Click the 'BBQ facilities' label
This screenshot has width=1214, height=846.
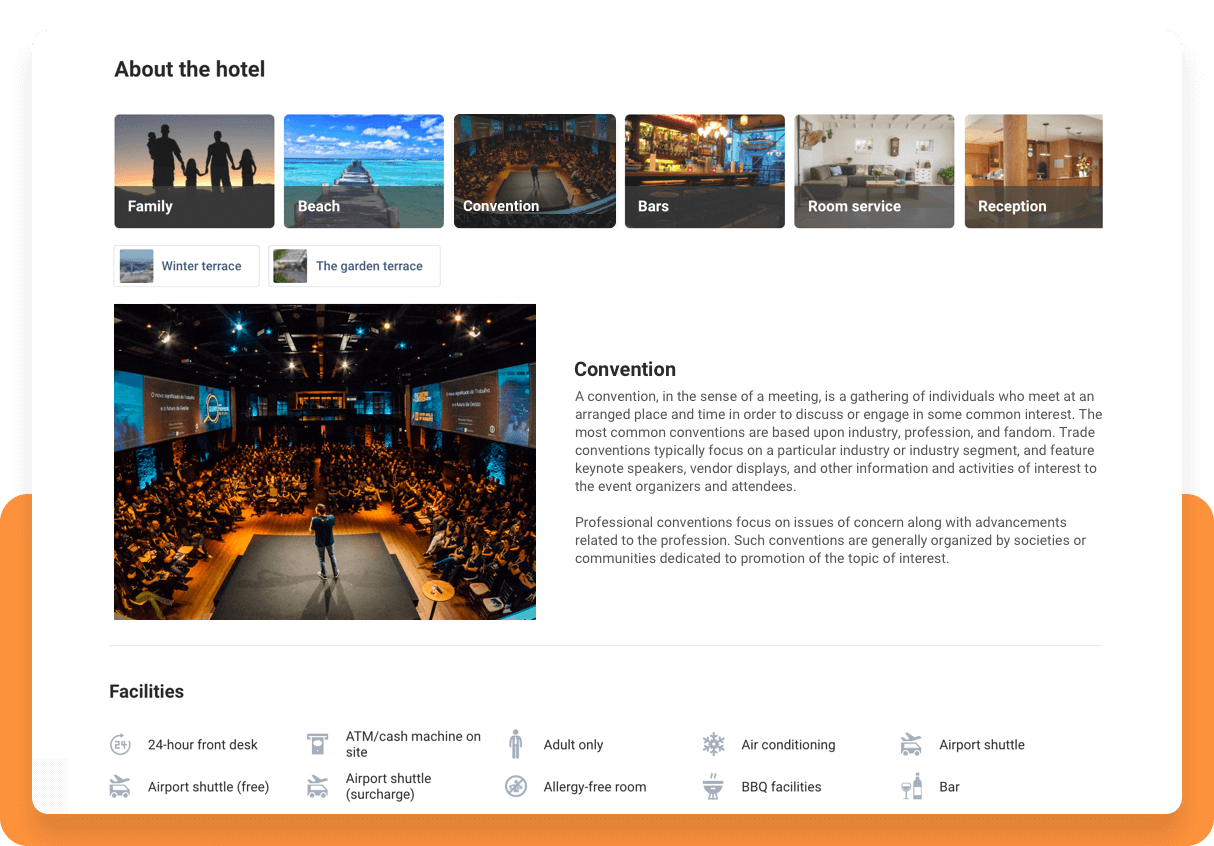click(x=781, y=787)
